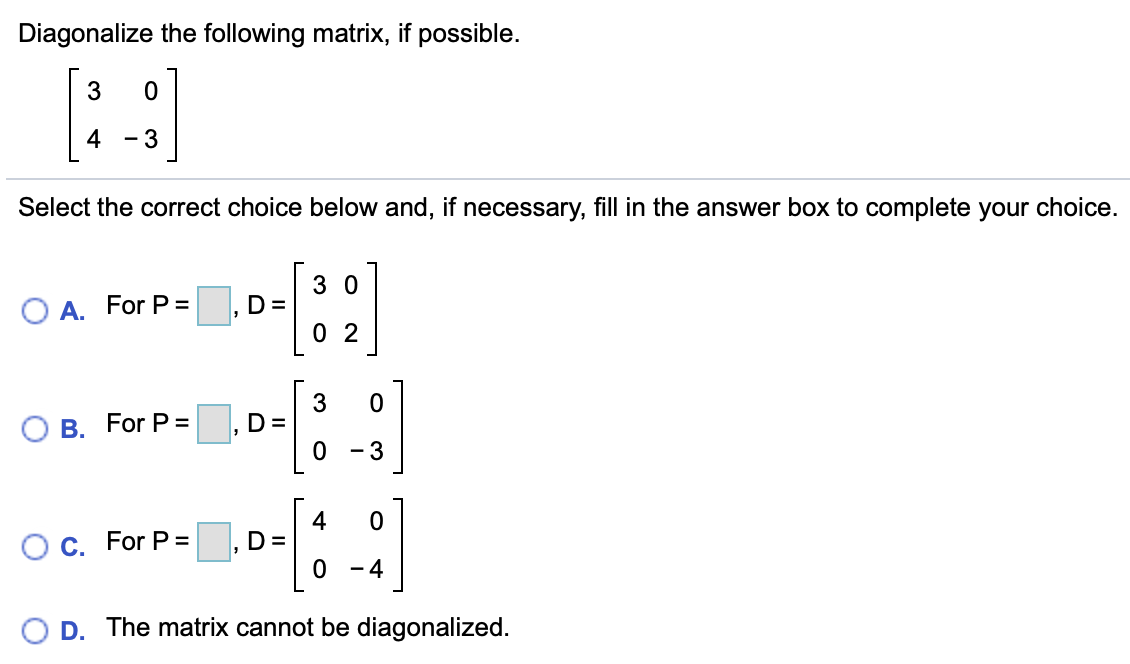This screenshot has height=664, width=1130.
Task: Click the entry '4' in the given matrix
Action: (x=95, y=137)
